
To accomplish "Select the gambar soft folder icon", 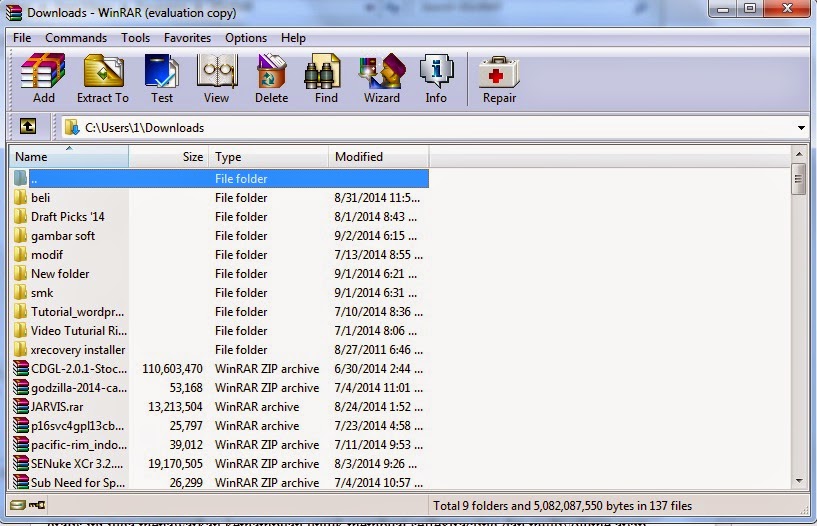I will [20, 235].
